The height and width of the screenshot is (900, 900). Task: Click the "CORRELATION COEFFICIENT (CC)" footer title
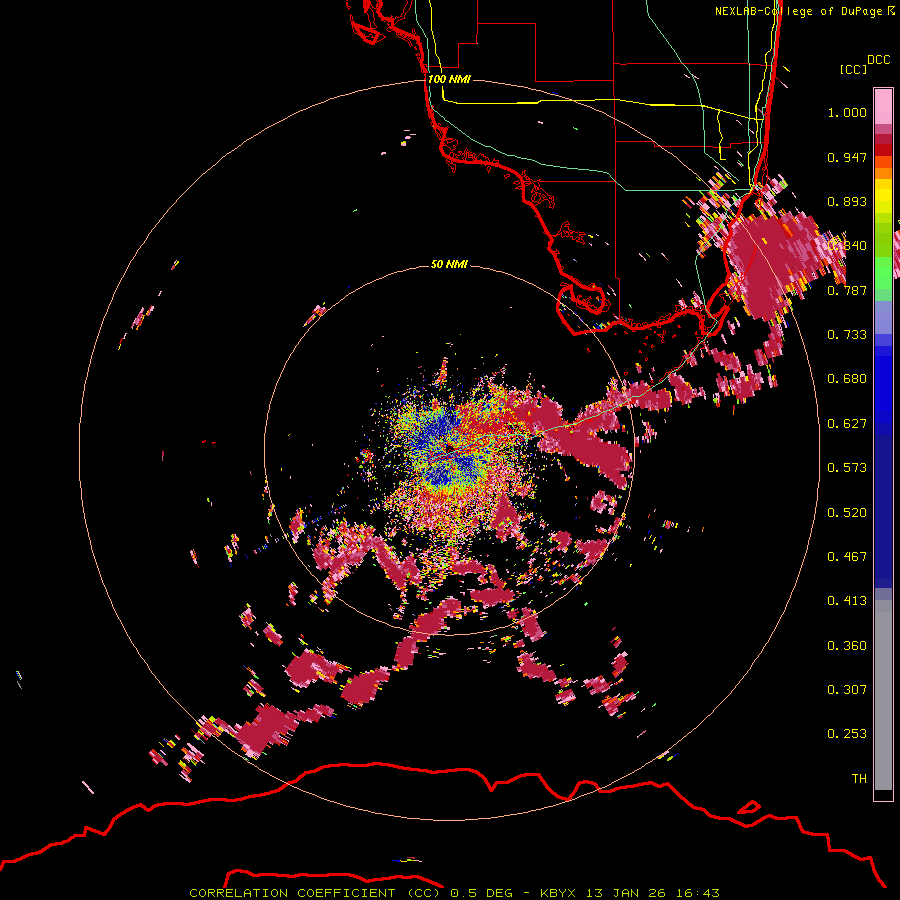pos(315,893)
